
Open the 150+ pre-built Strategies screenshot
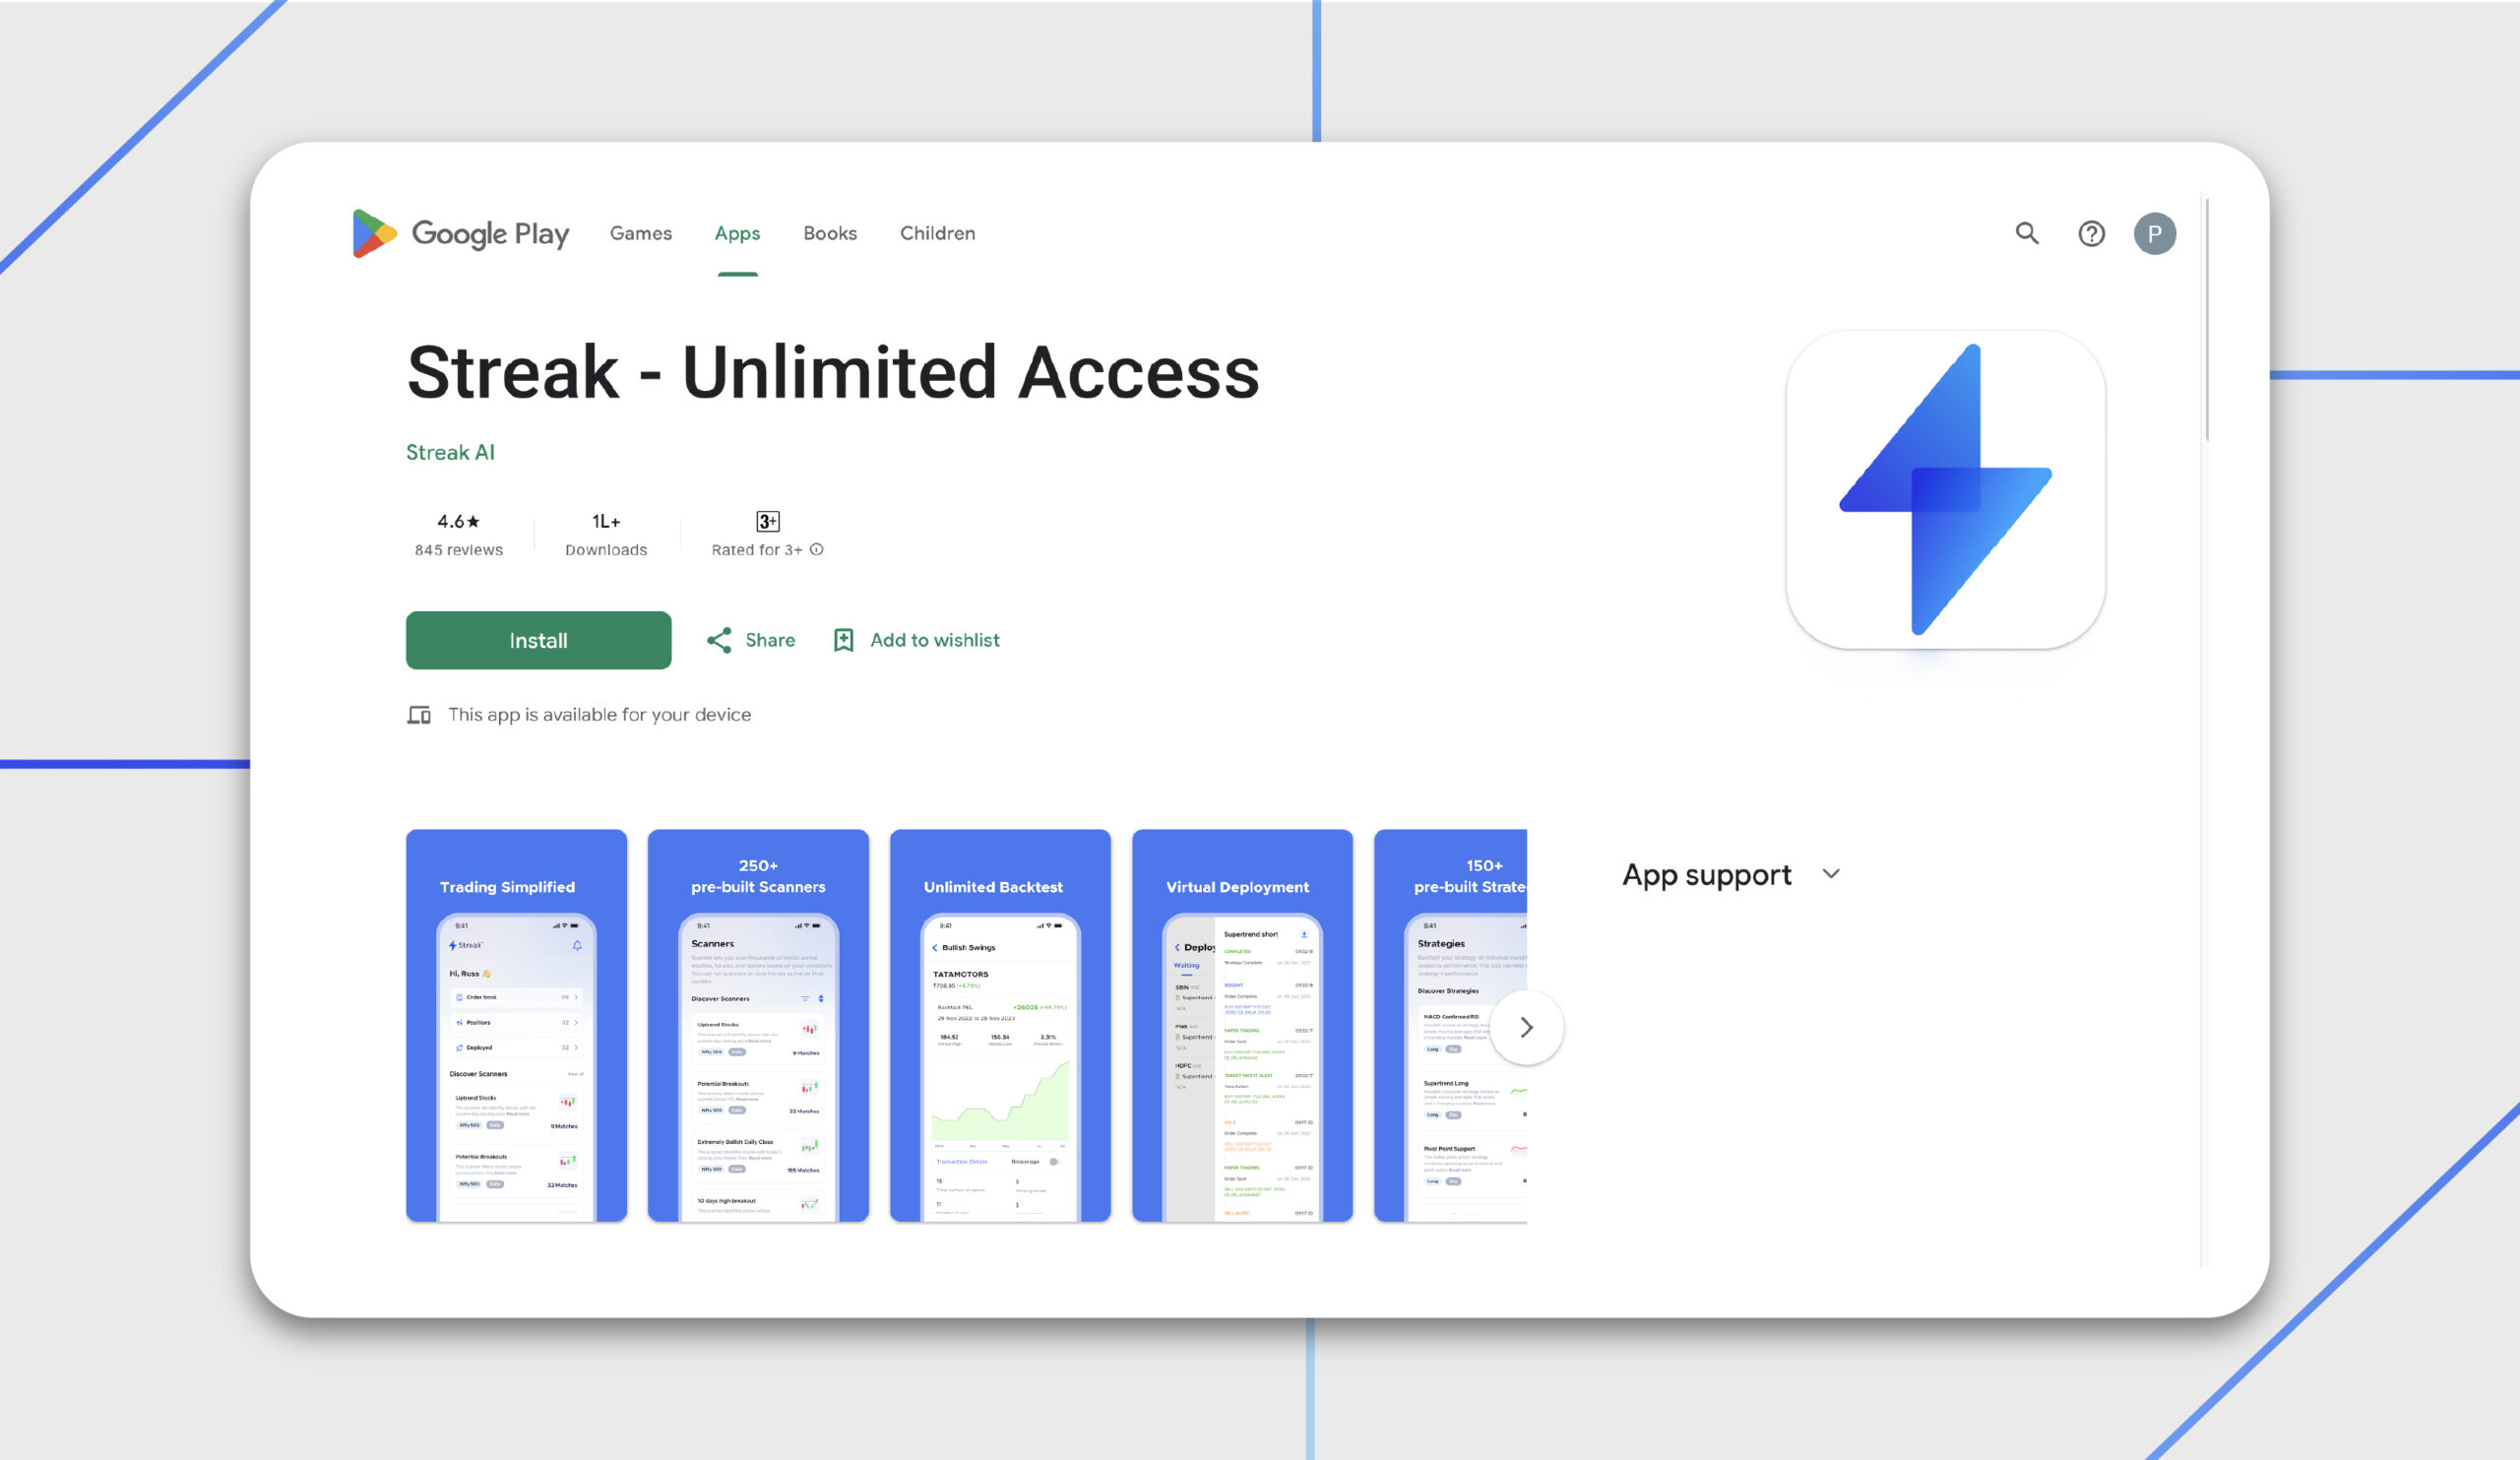coord(1450,1025)
